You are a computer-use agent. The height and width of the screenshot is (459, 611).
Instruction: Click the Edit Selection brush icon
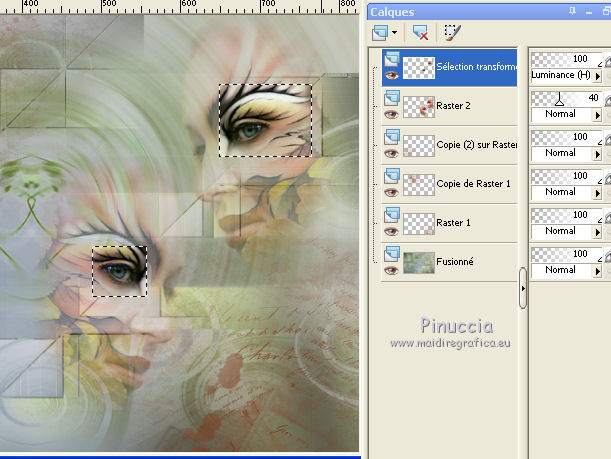click(453, 33)
